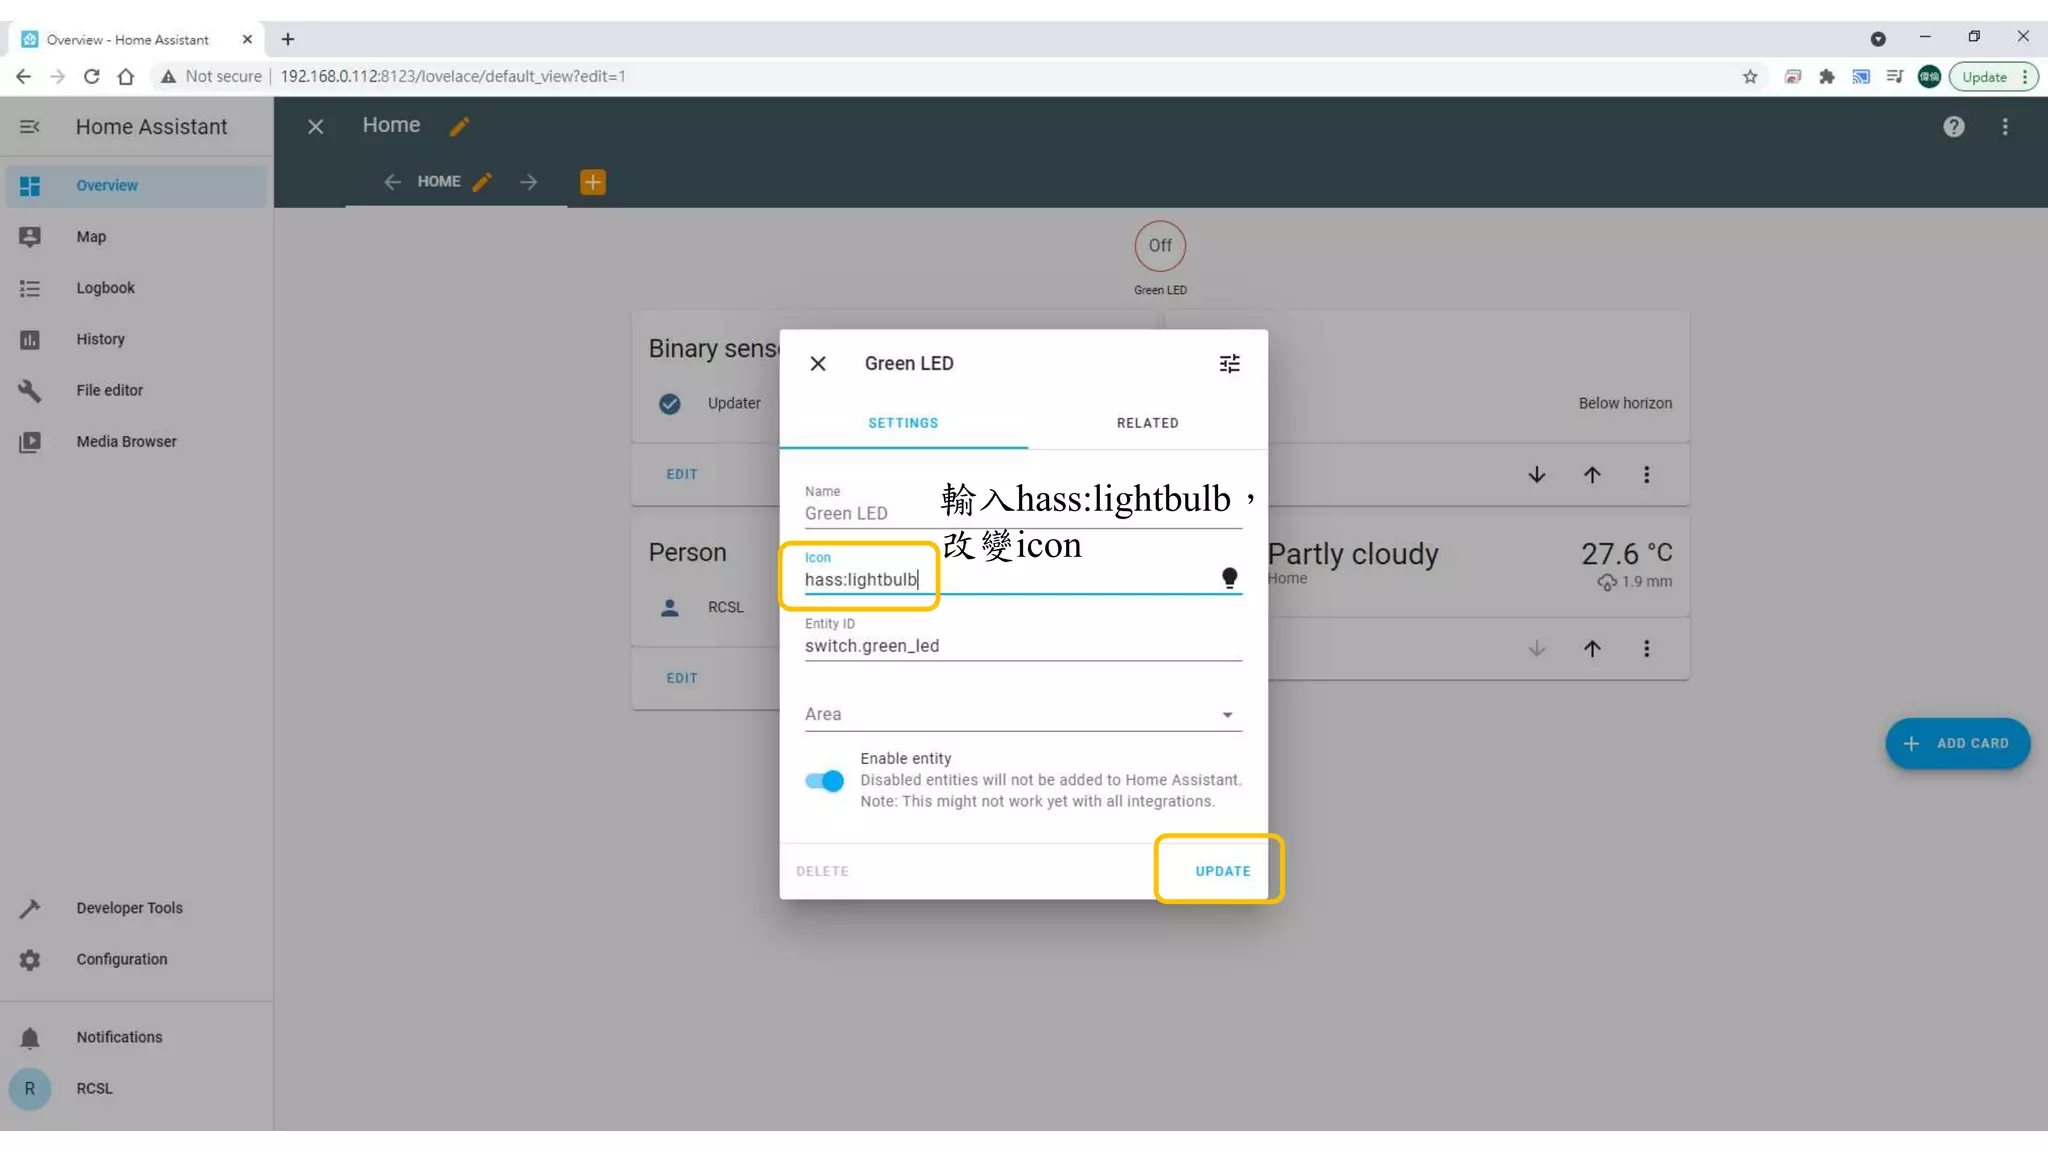Open entity advanced settings sliders icon
Screen dimensions: 2048x1152
pos(1229,364)
